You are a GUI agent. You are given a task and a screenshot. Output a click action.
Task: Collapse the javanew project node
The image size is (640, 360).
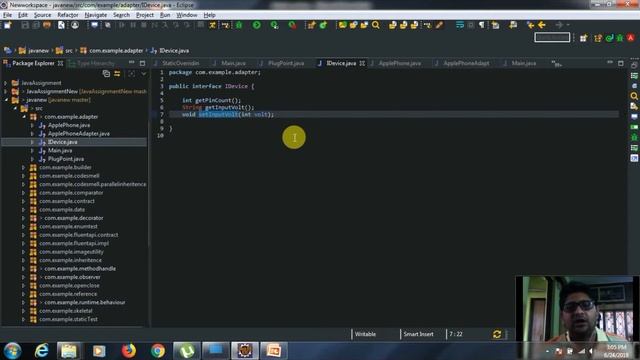[x=6, y=100]
